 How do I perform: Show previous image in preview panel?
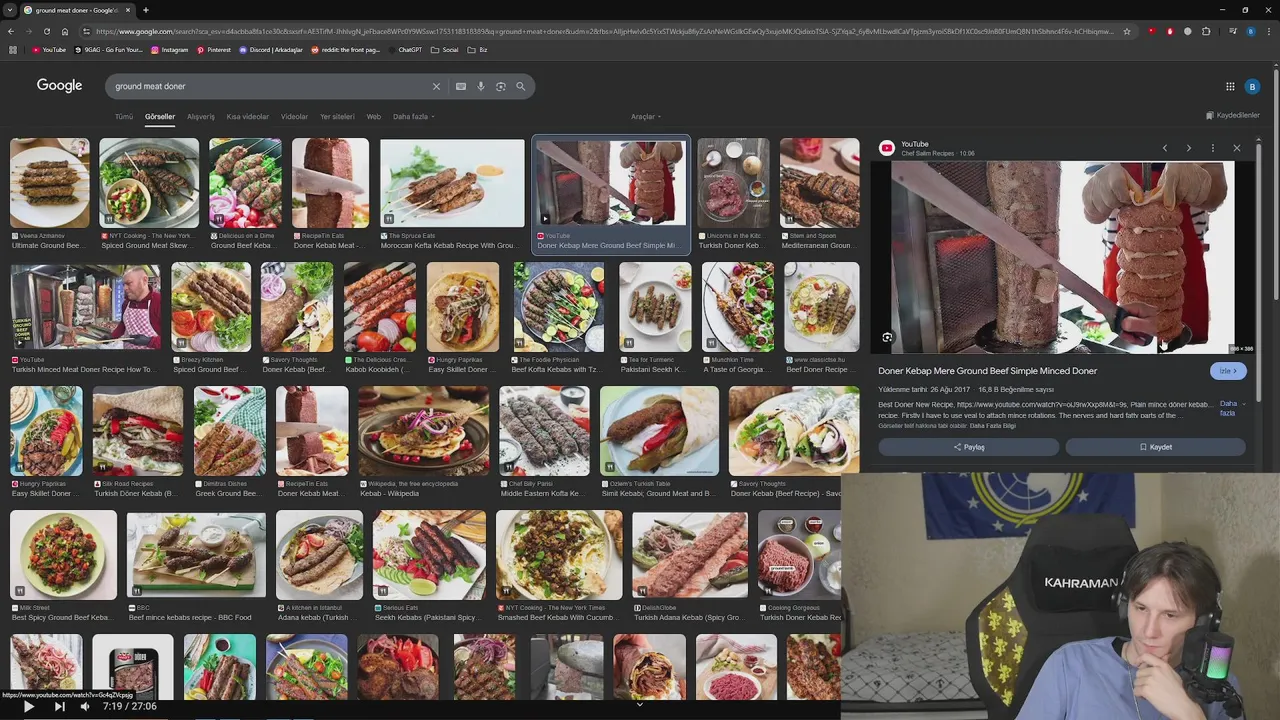[1165, 148]
